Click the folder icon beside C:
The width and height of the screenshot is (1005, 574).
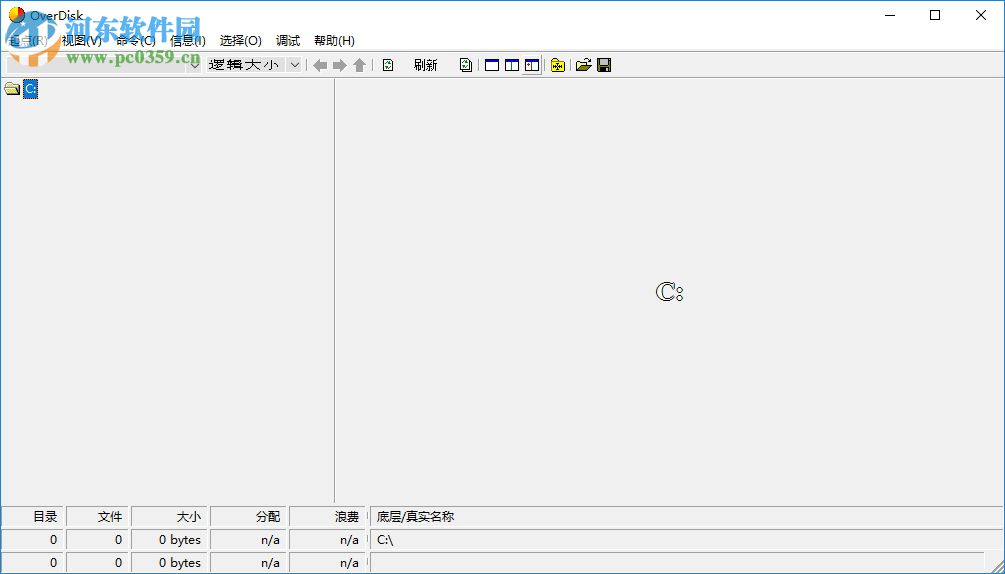pyautogui.click(x=12, y=89)
